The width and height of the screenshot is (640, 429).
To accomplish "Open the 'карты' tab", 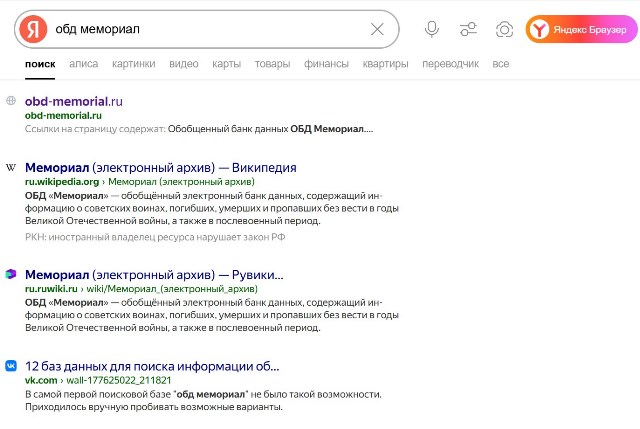I will click(x=227, y=64).
